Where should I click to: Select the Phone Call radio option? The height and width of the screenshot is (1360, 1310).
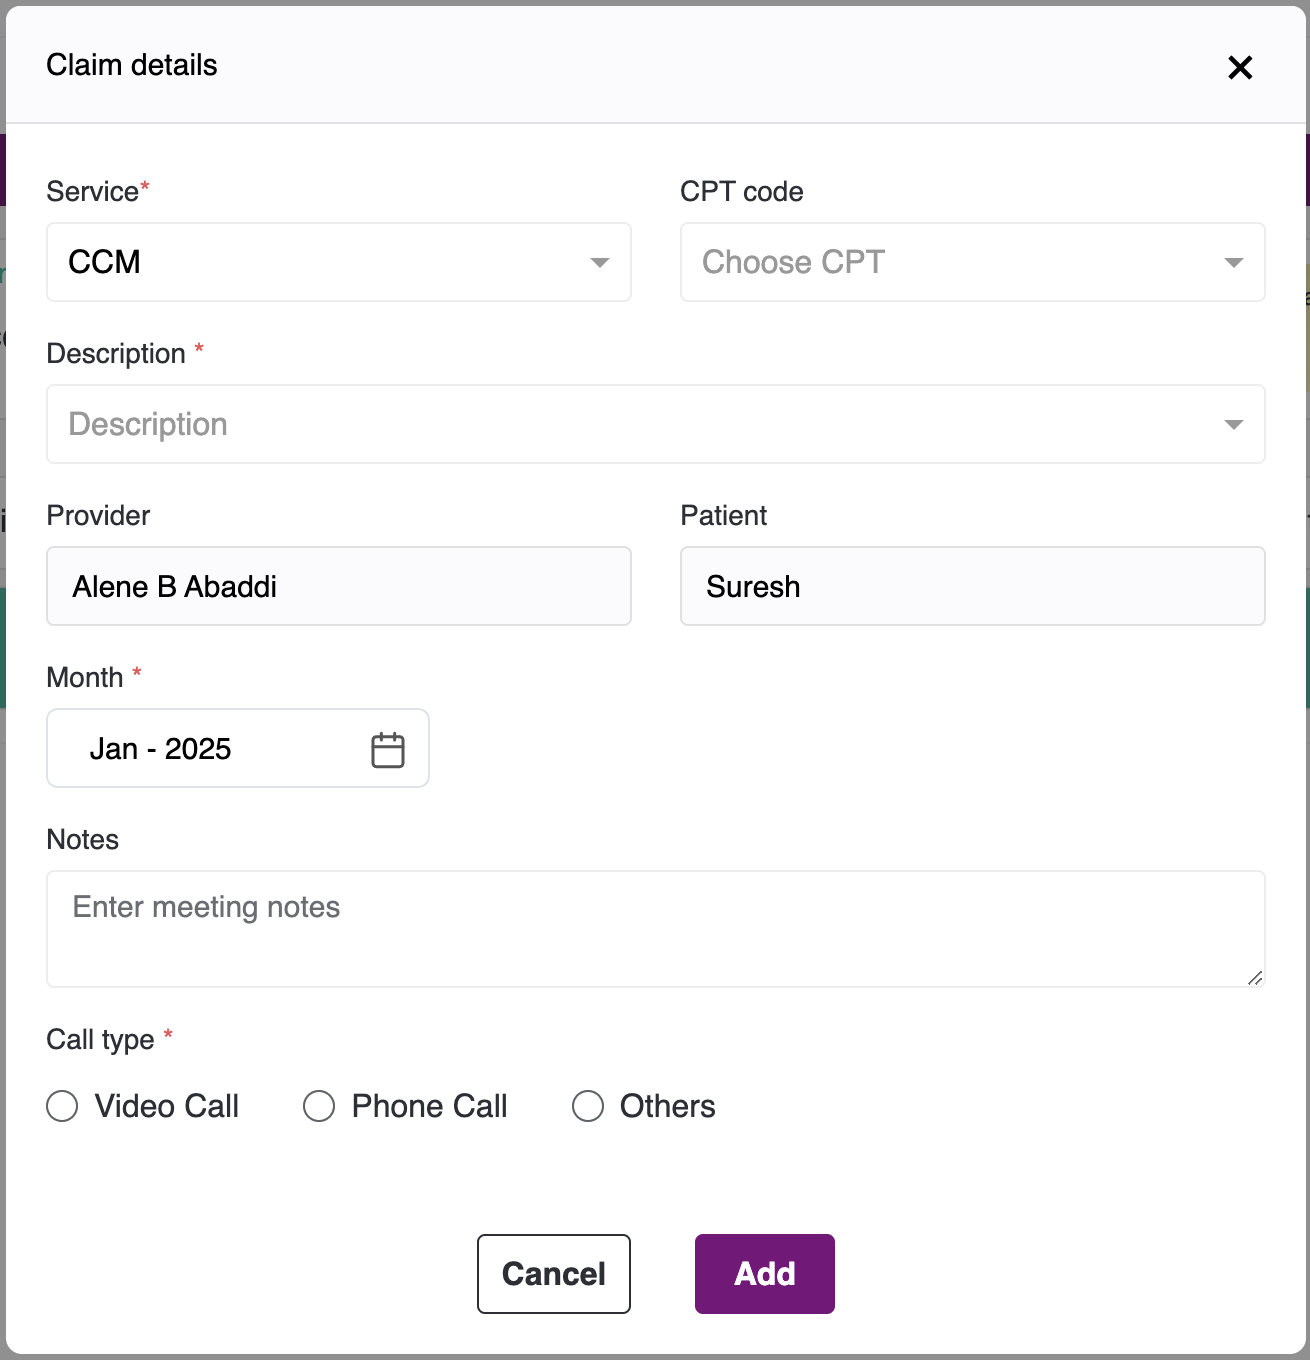click(319, 1106)
